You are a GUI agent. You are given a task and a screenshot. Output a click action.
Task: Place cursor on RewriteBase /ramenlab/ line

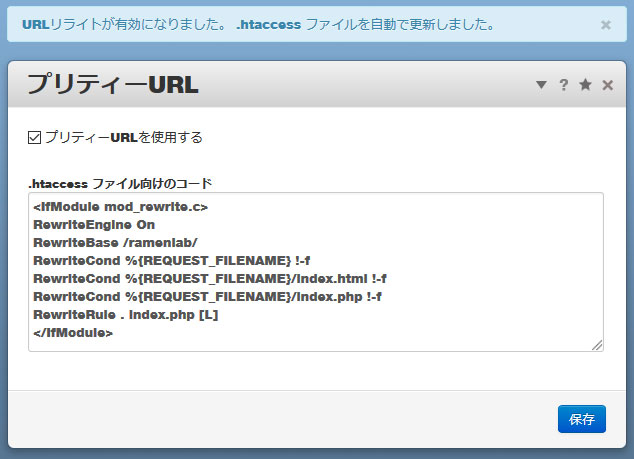(x=115, y=243)
